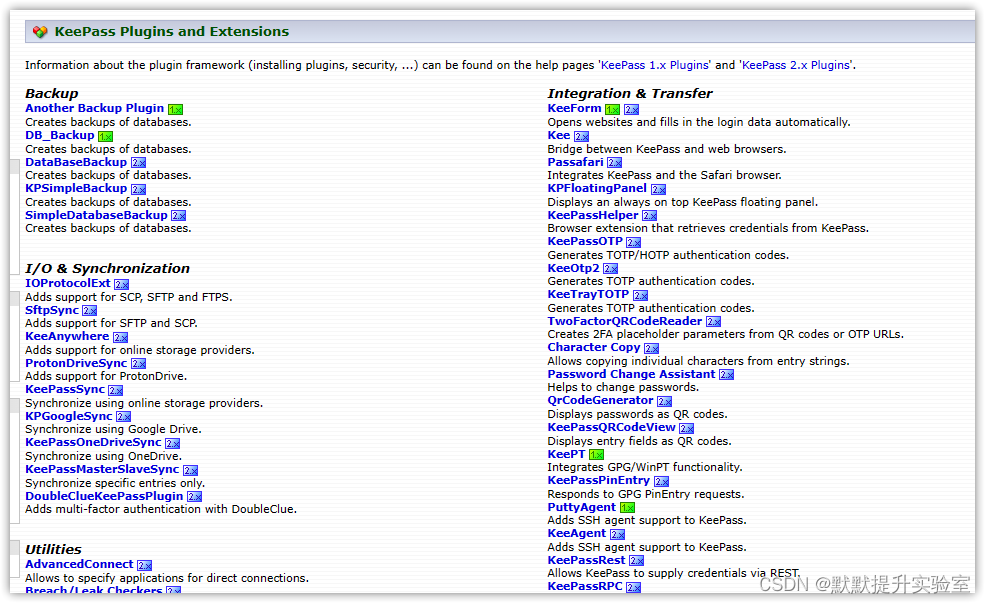The image size is (985, 603).
Task: Click the 2.x badge next to AdvancedConnect
Action: coord(144,565)
